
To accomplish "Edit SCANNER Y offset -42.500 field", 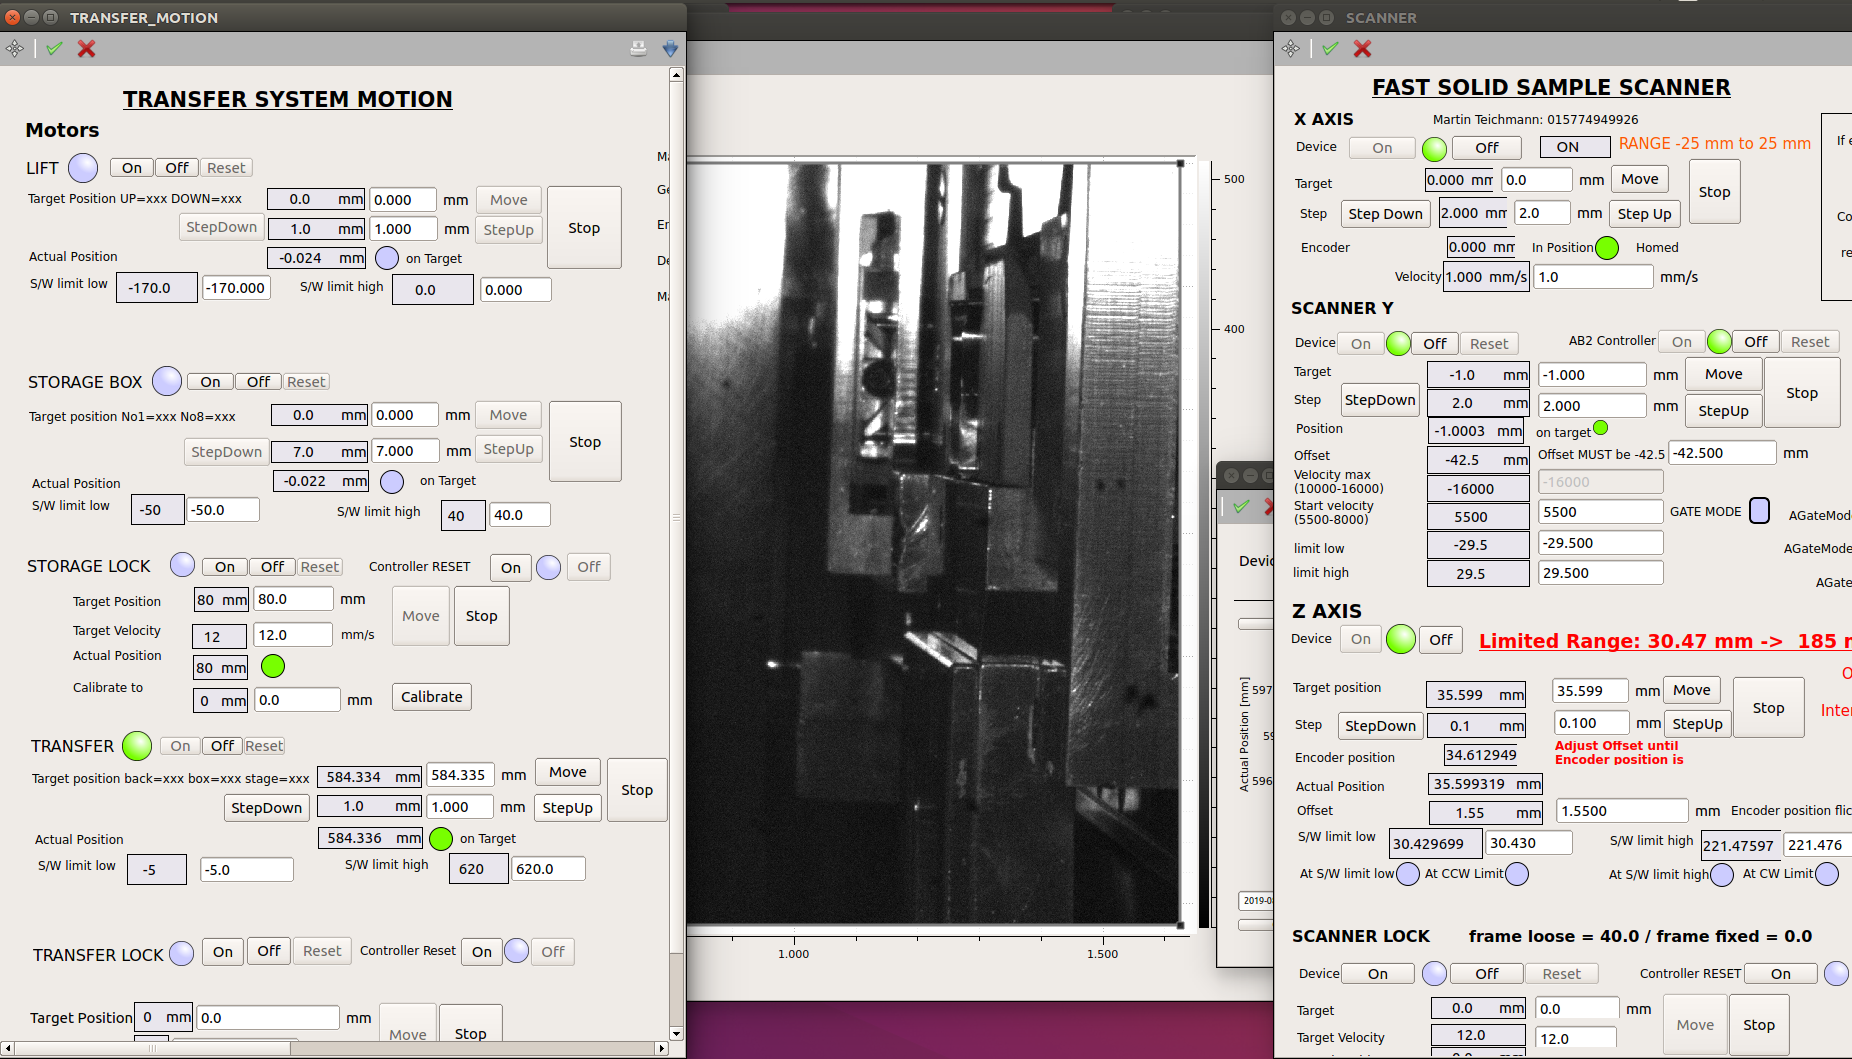I will 1722,453.
